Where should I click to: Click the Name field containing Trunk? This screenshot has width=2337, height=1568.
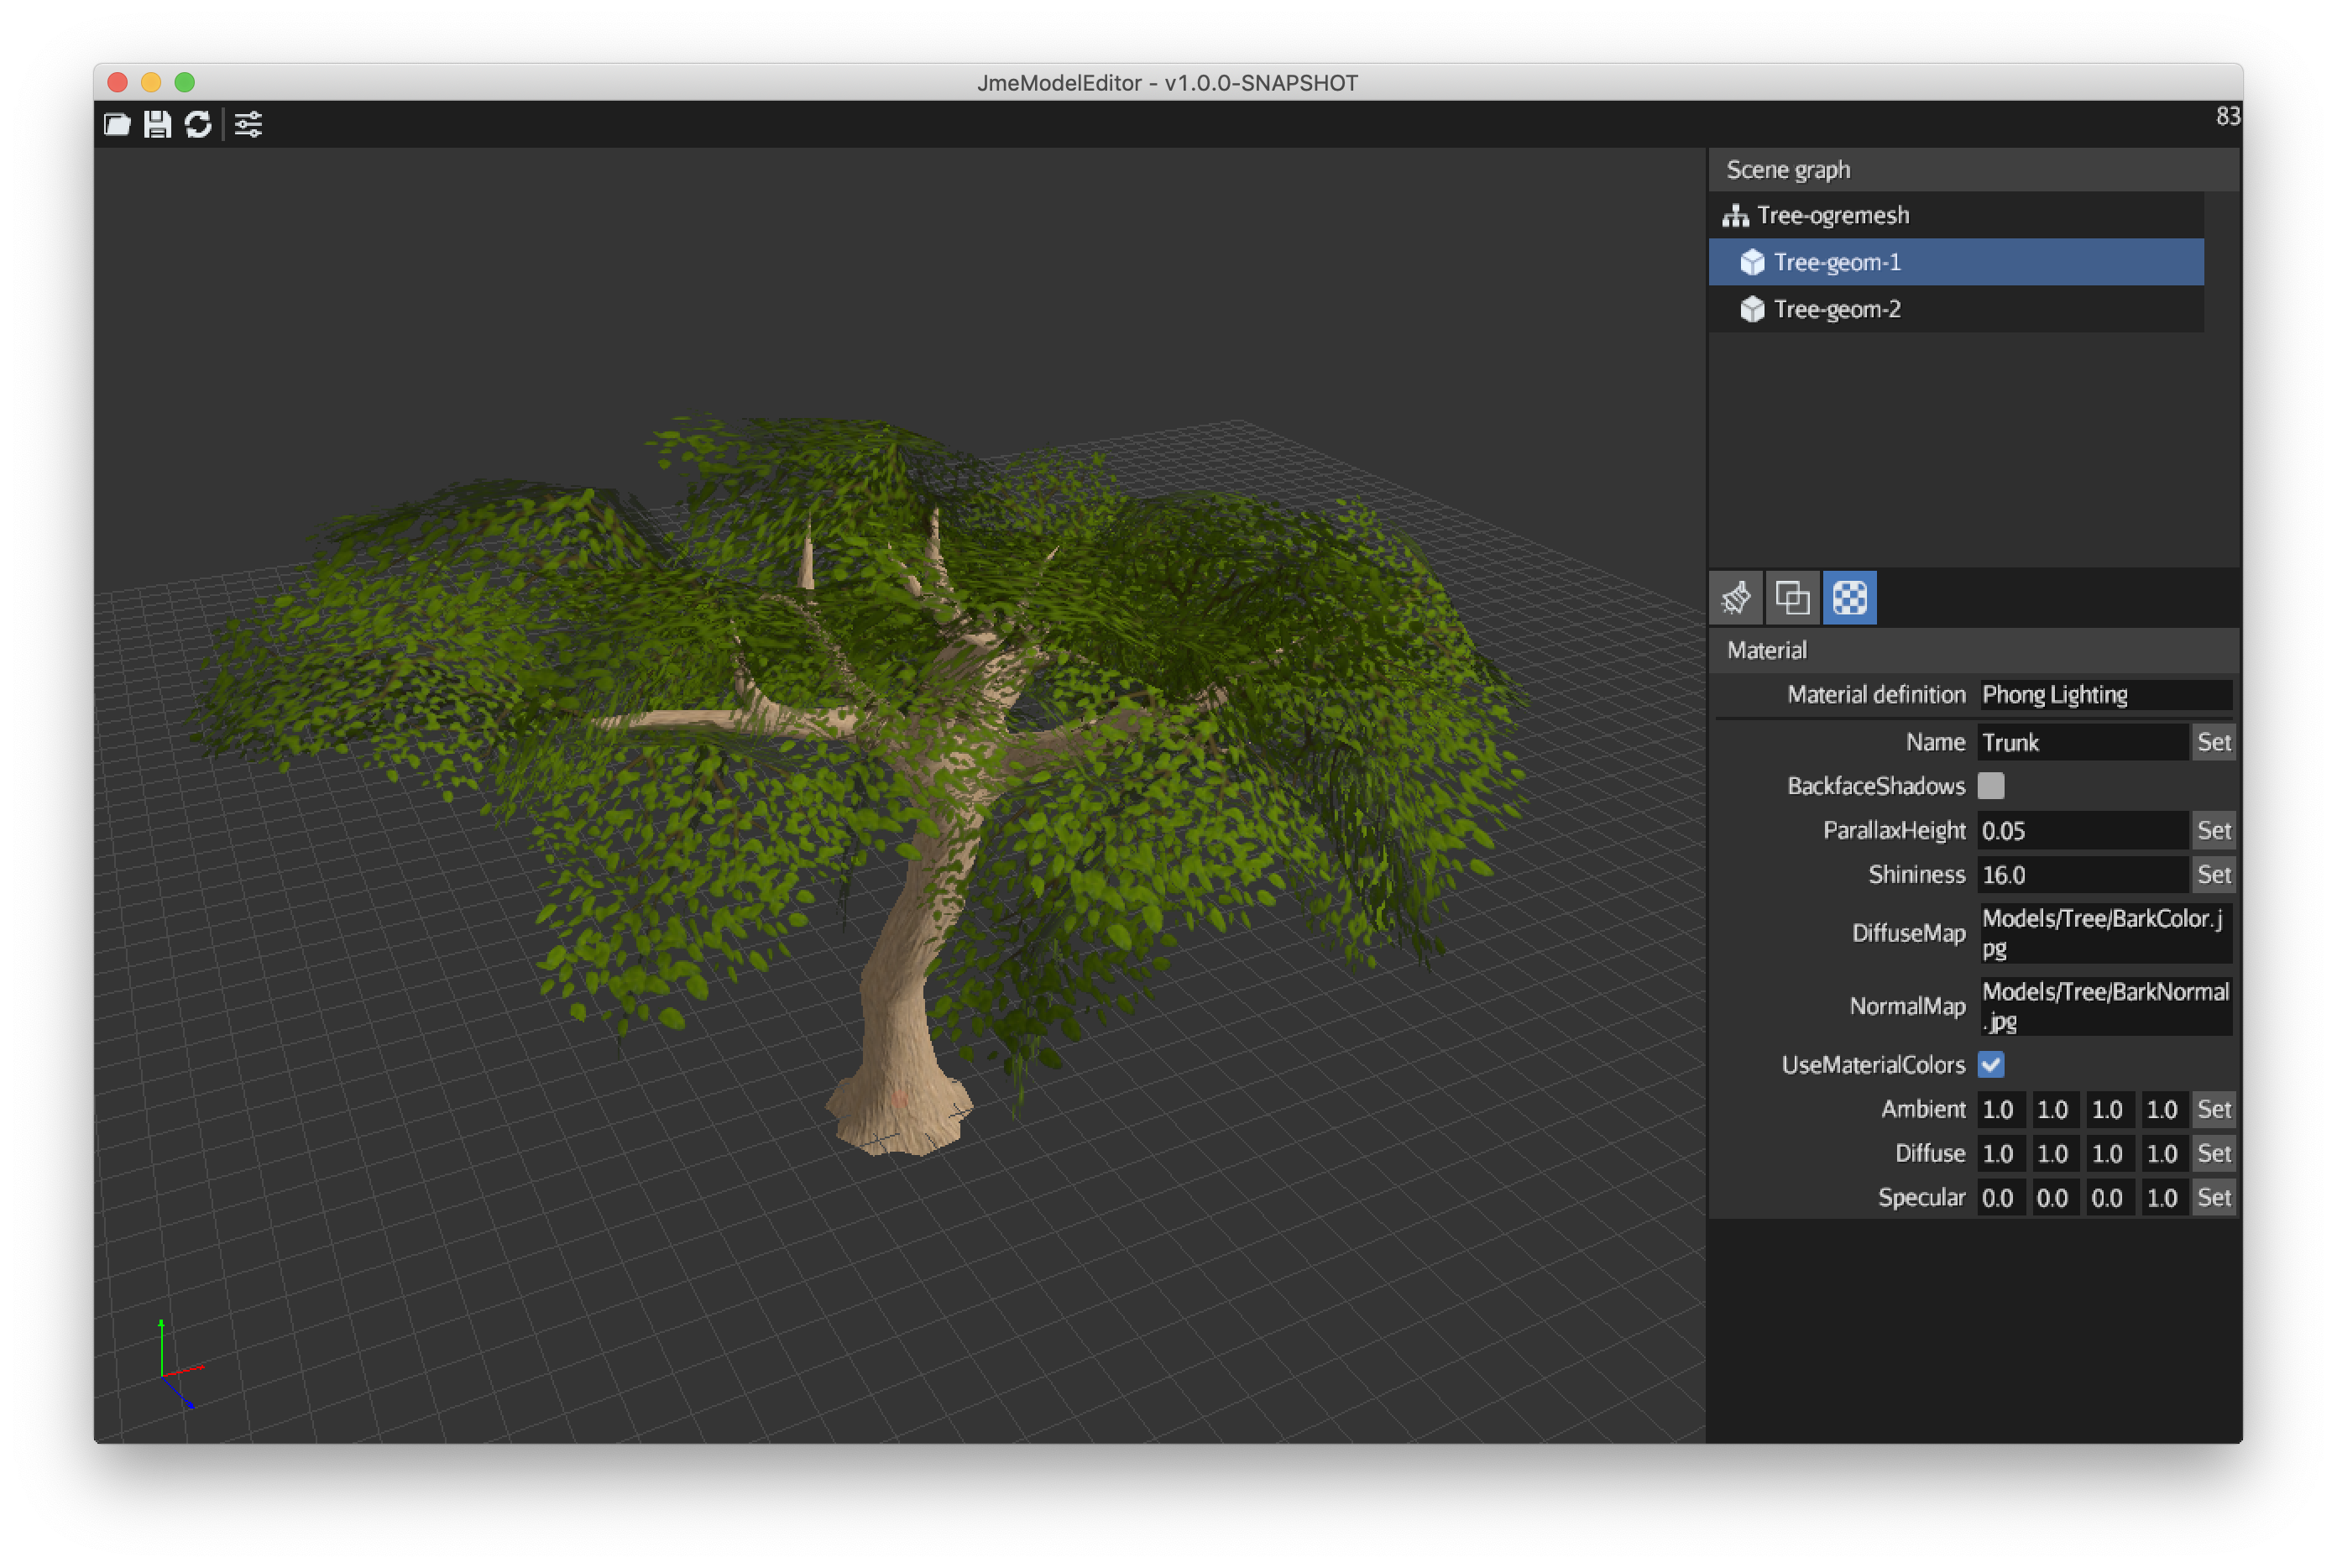click(x=2080, y=743)
